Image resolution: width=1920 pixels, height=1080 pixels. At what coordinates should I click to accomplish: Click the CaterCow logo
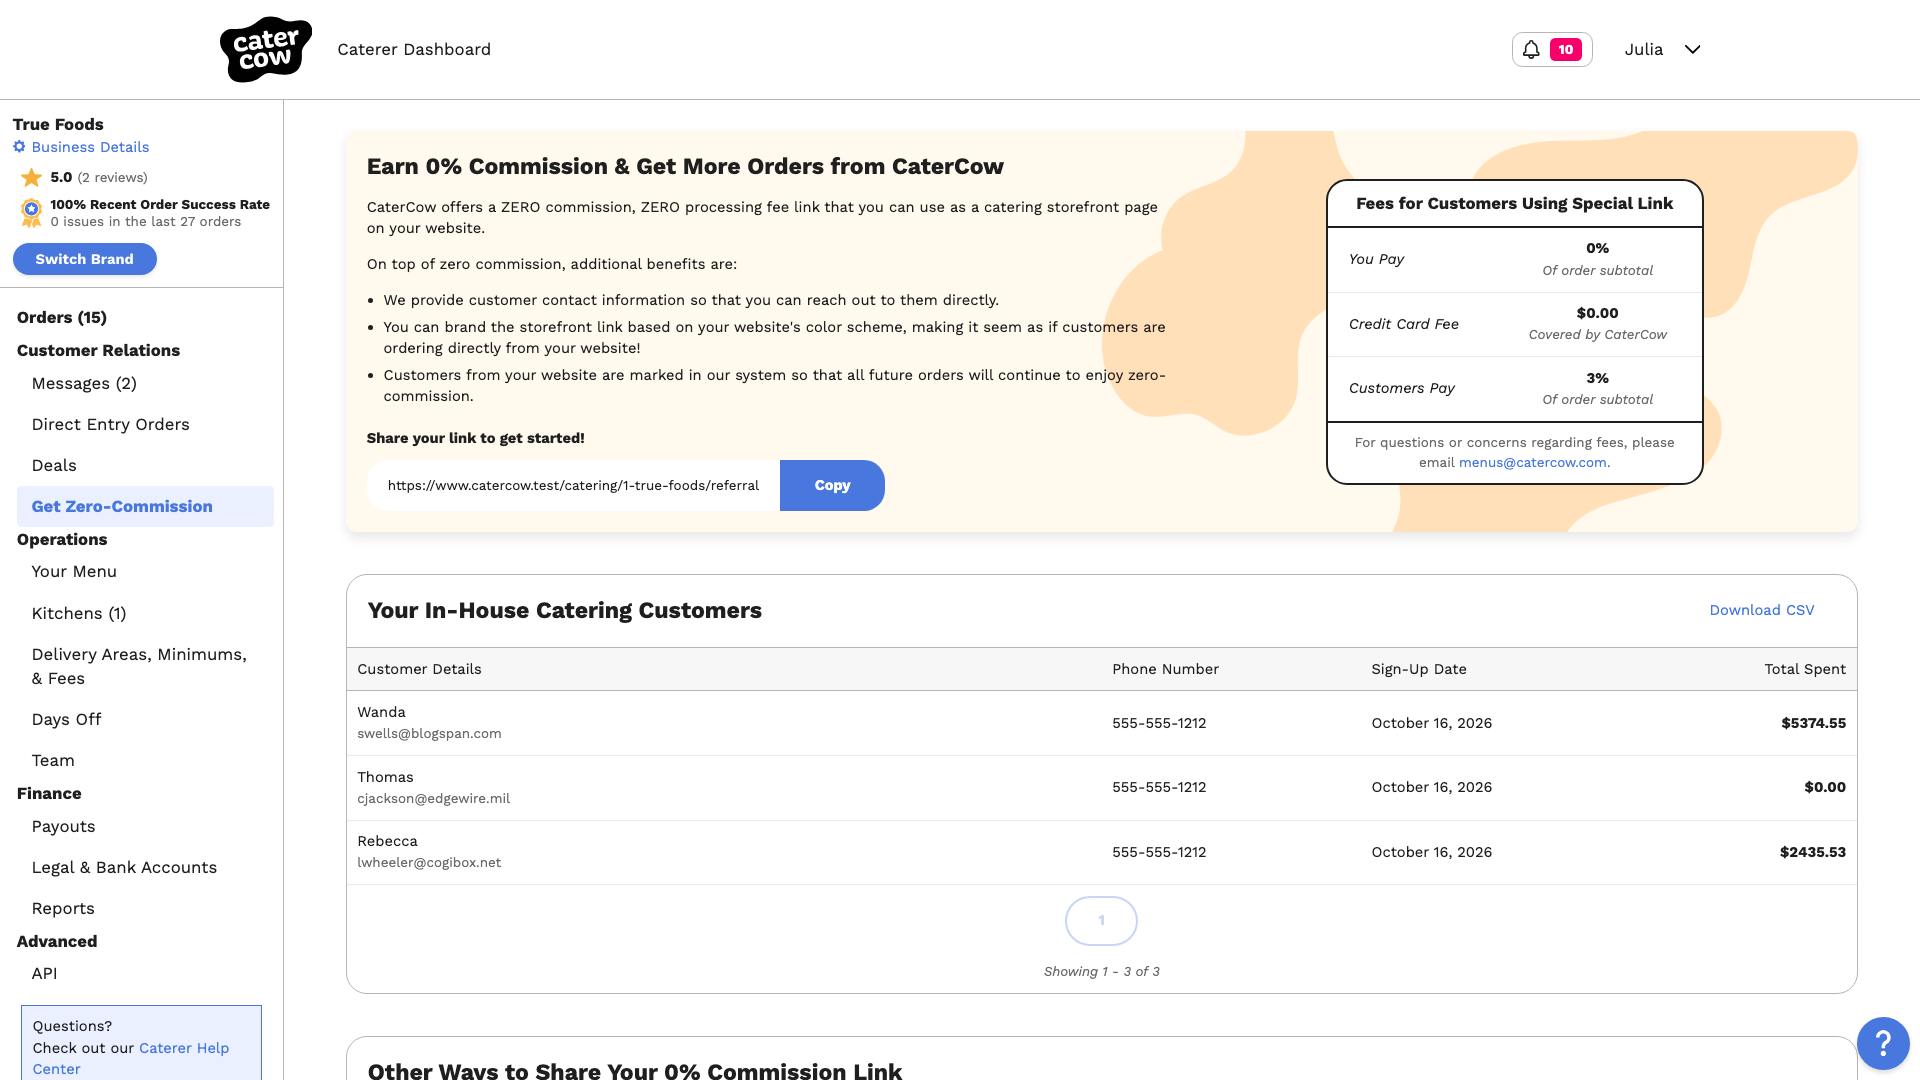click(x=265, y=49)
